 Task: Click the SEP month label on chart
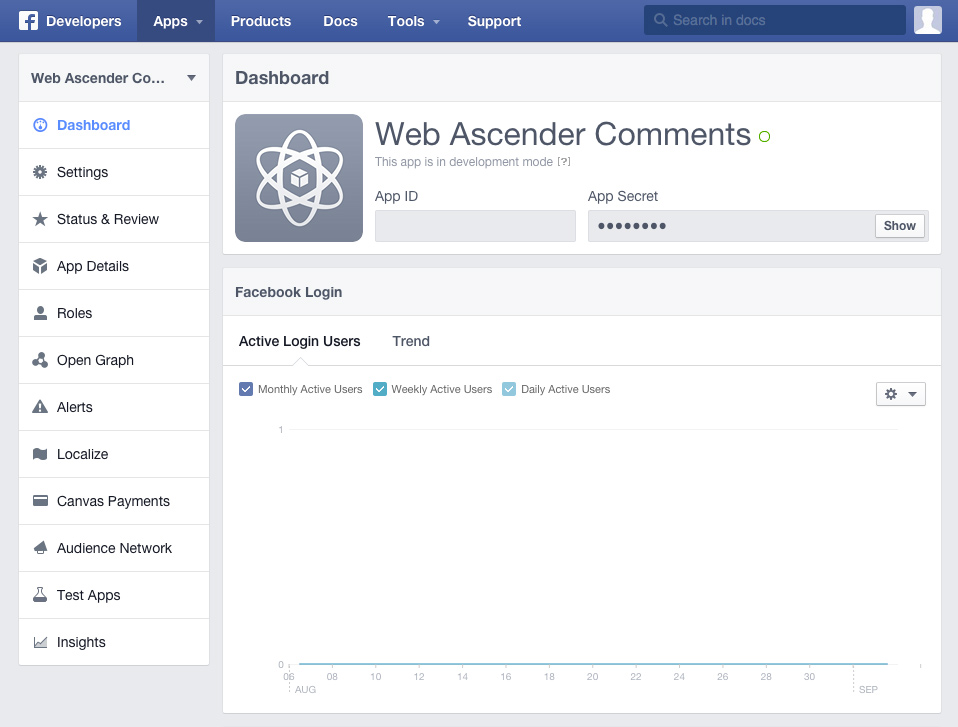coord(868,690)
